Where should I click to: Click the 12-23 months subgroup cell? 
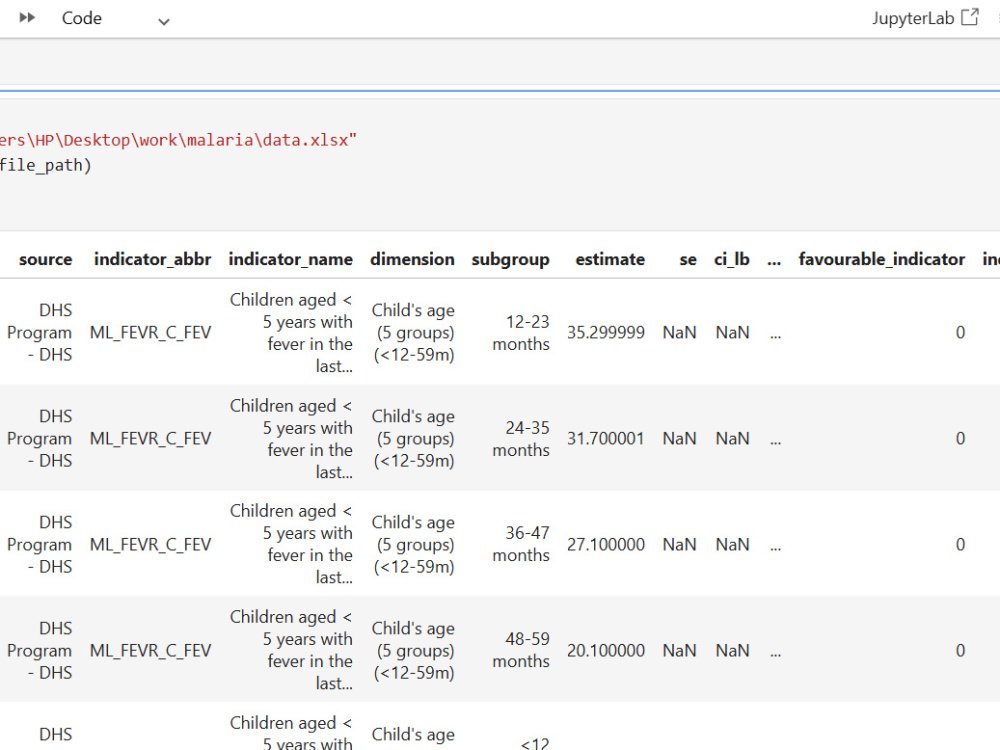[521, 333]
